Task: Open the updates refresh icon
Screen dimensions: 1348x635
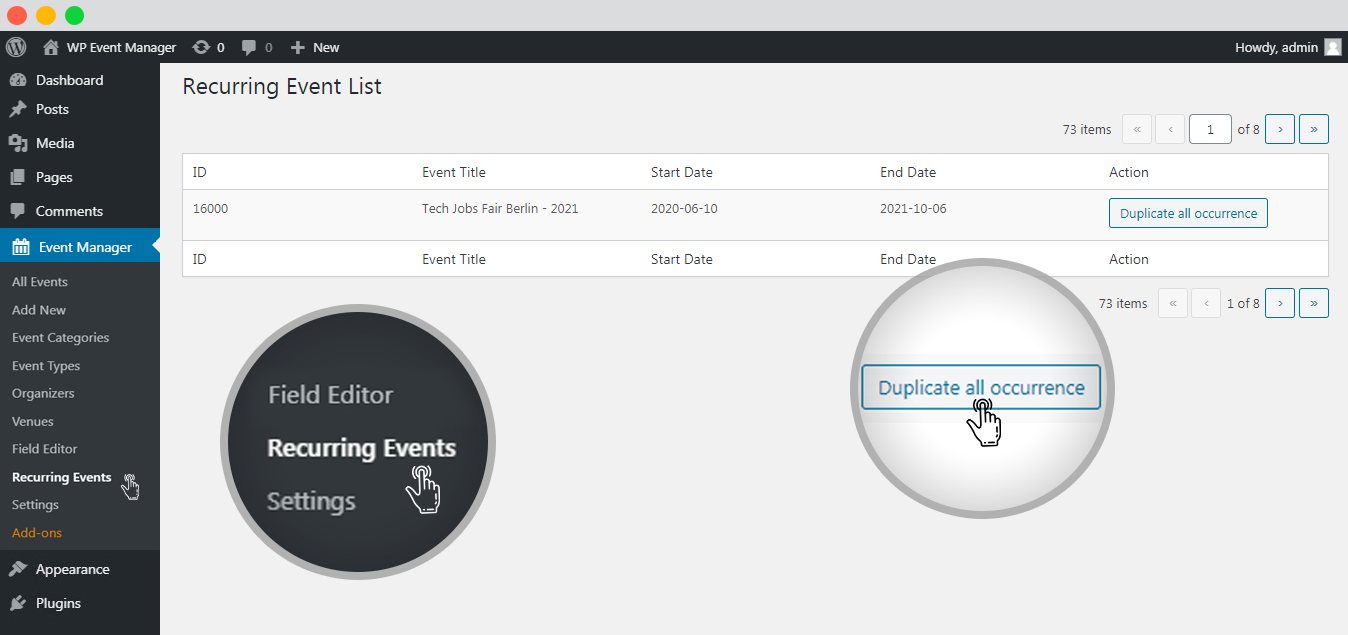Action: [202, 47]
